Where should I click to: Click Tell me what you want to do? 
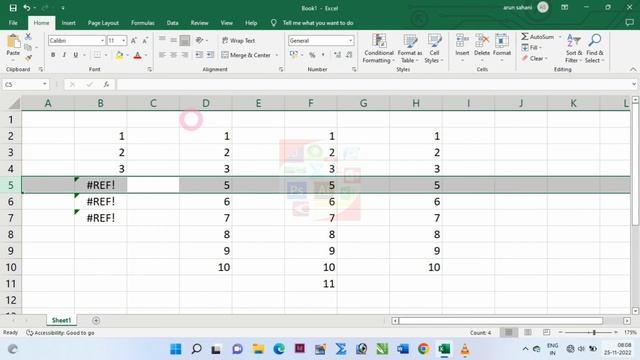click(318, 23)
